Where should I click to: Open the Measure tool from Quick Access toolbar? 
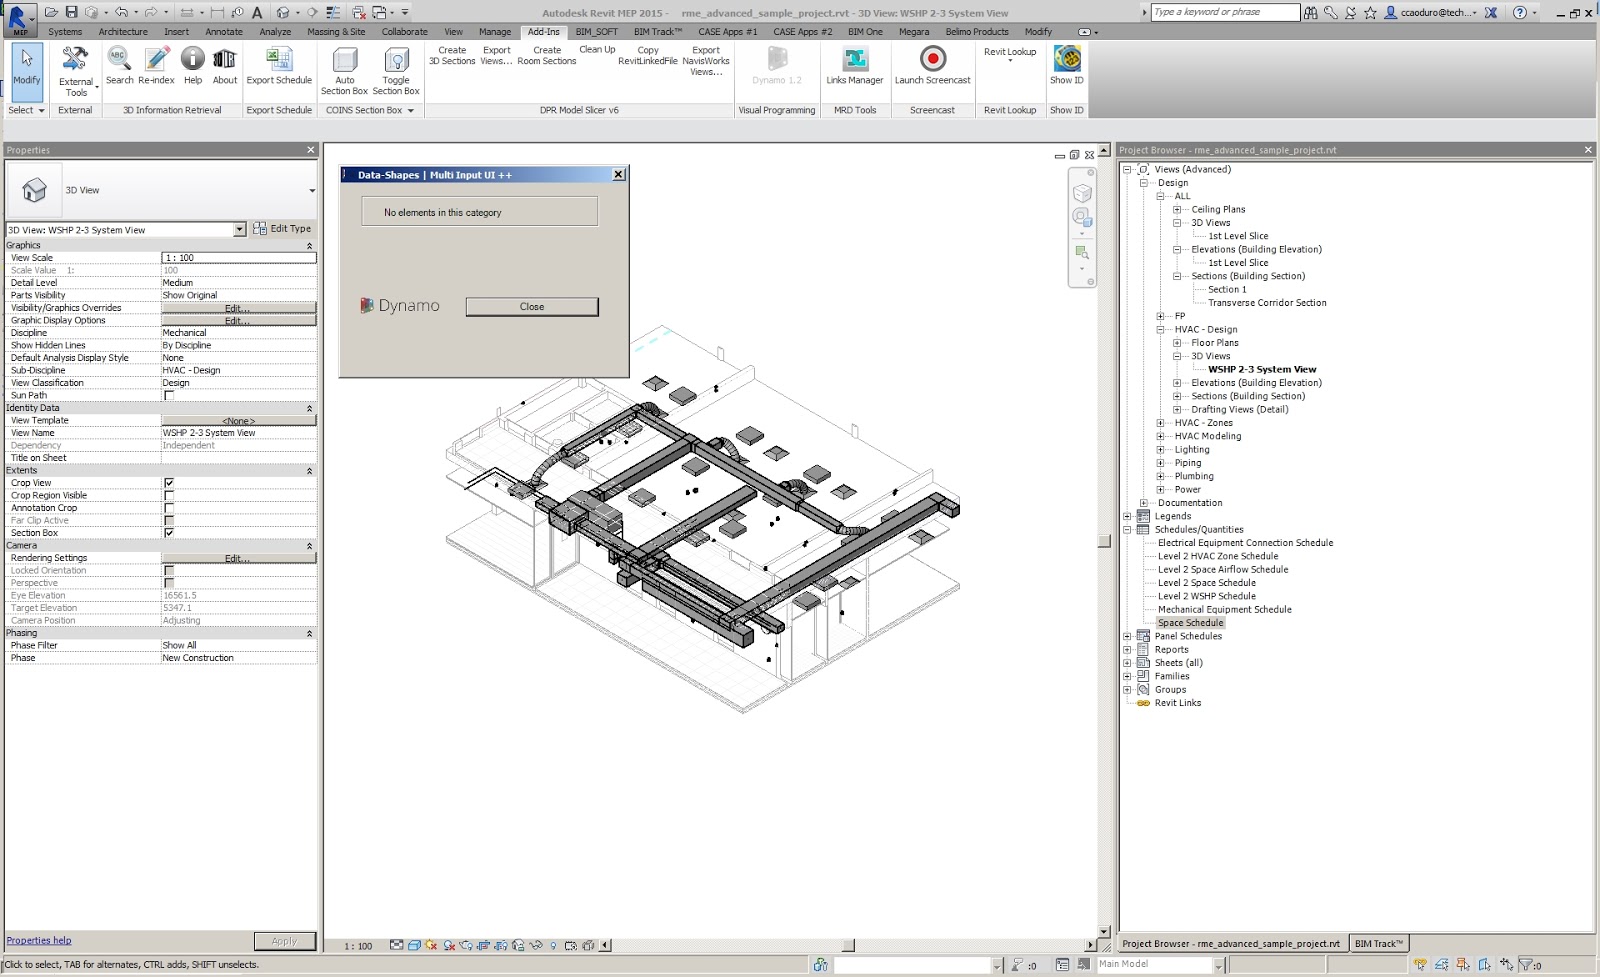[188, 12]
